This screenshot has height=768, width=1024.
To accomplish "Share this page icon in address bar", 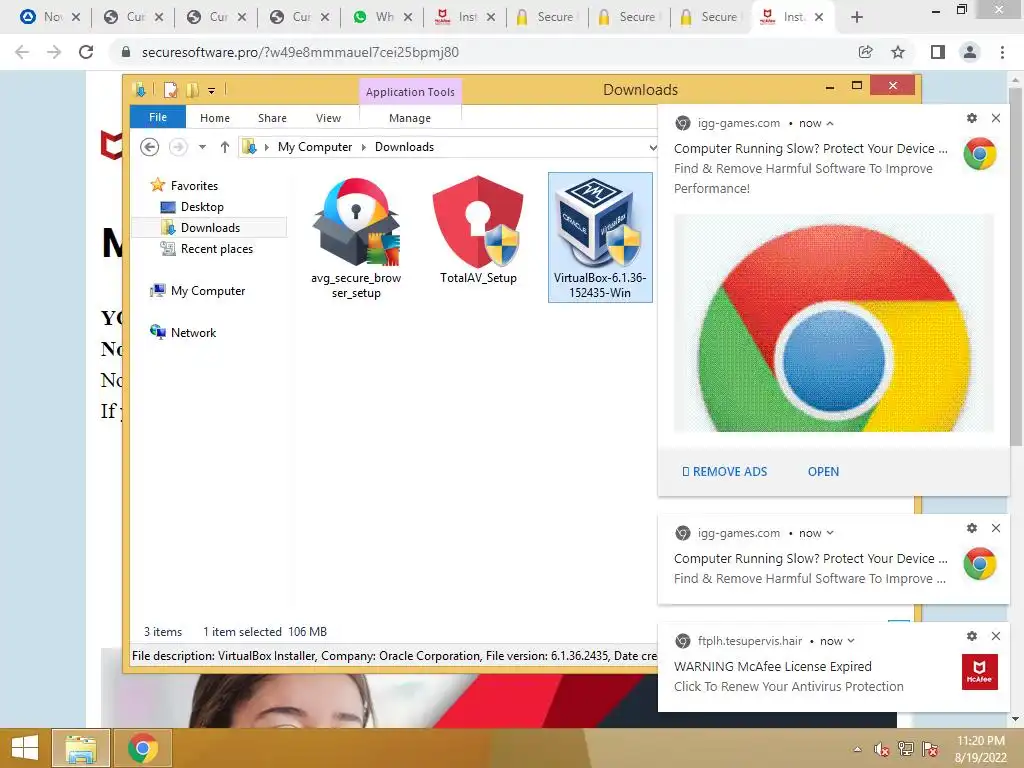I will [865, 52].
